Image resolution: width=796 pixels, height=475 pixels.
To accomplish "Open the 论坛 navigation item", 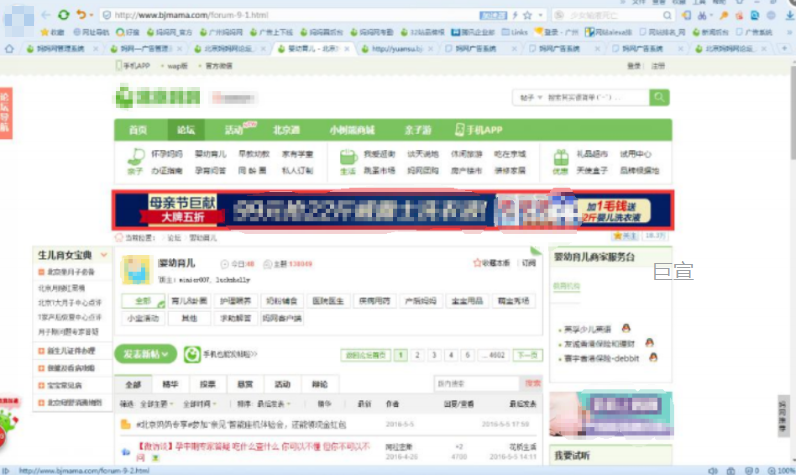I will point(186,130).
